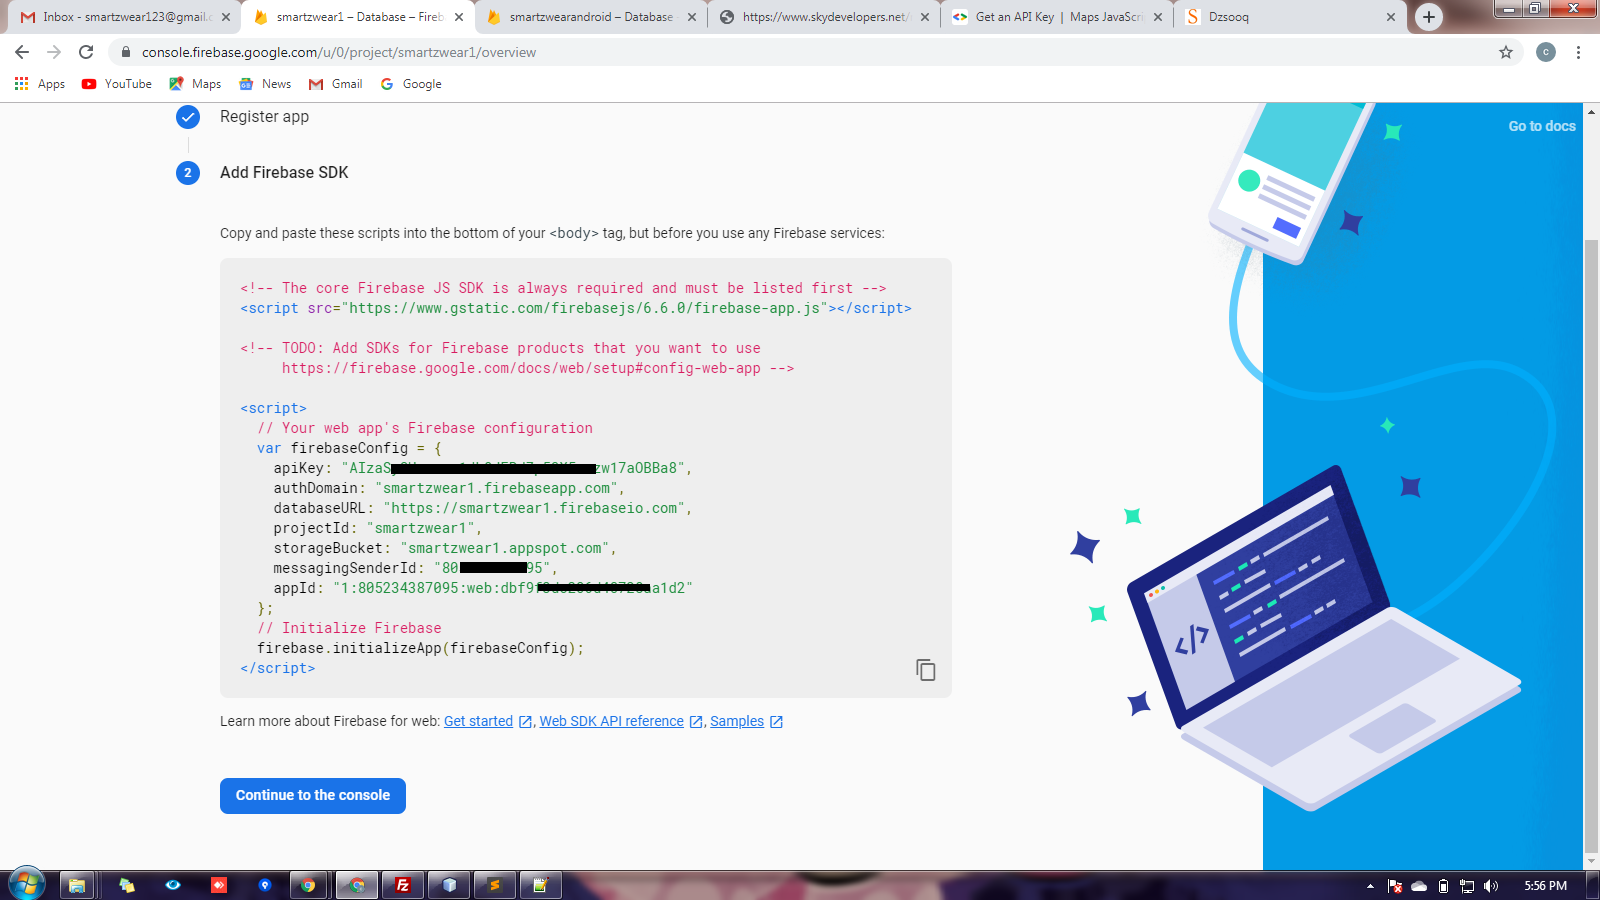Viewport: 1600px width, 900px height.
Task: Open the Get started link
Action: click(478, 721)
